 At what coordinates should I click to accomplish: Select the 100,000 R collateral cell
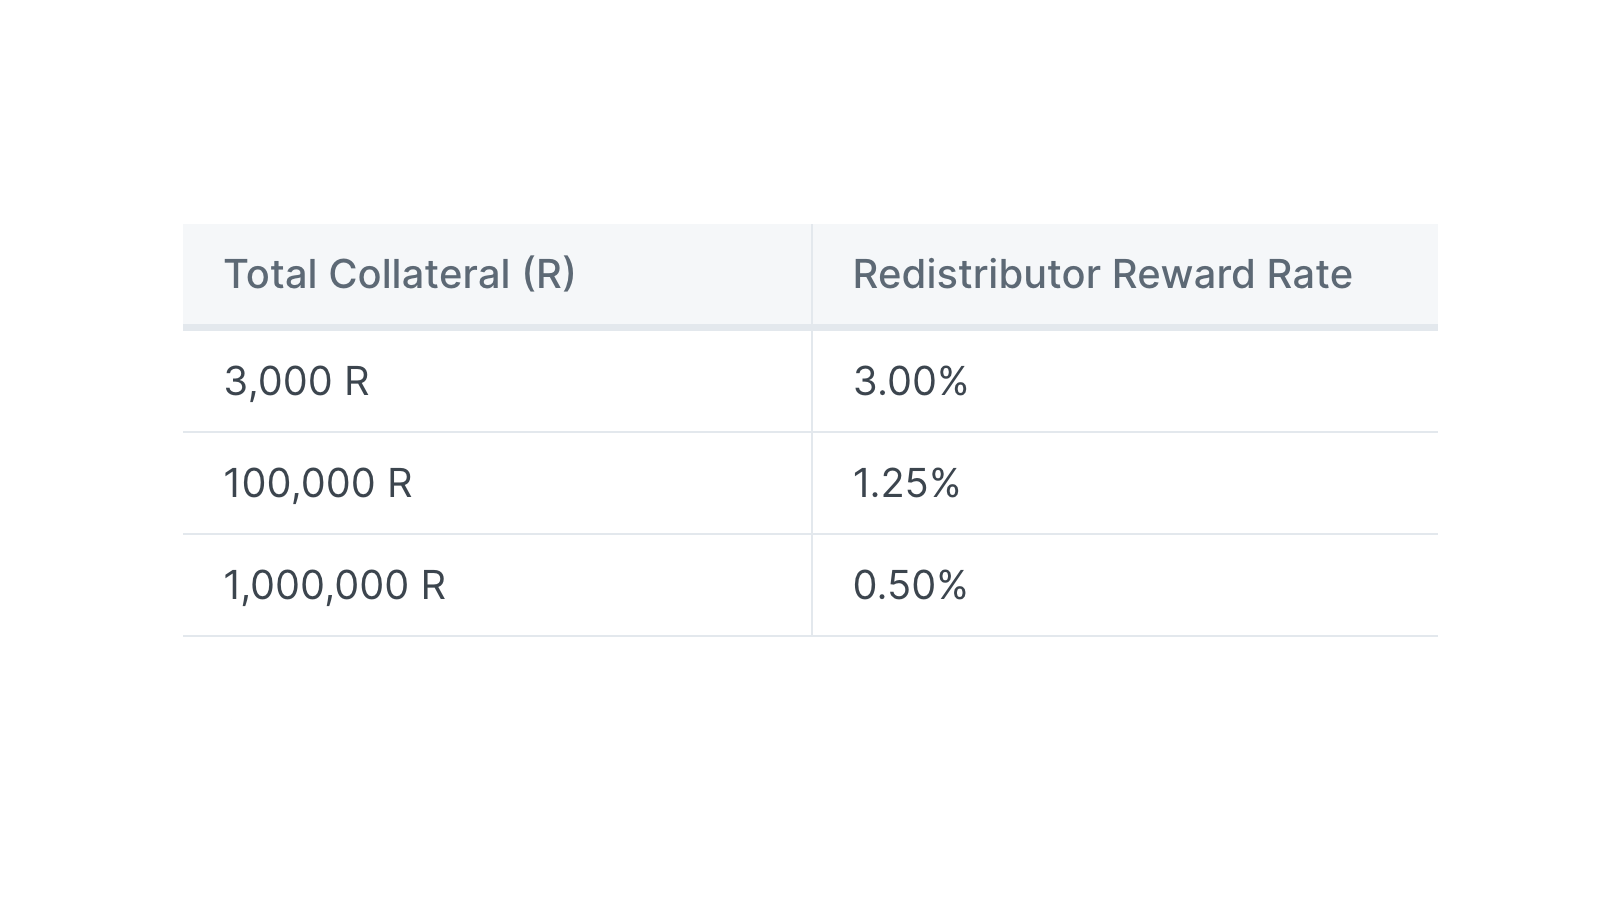click(x=497, y=483)
